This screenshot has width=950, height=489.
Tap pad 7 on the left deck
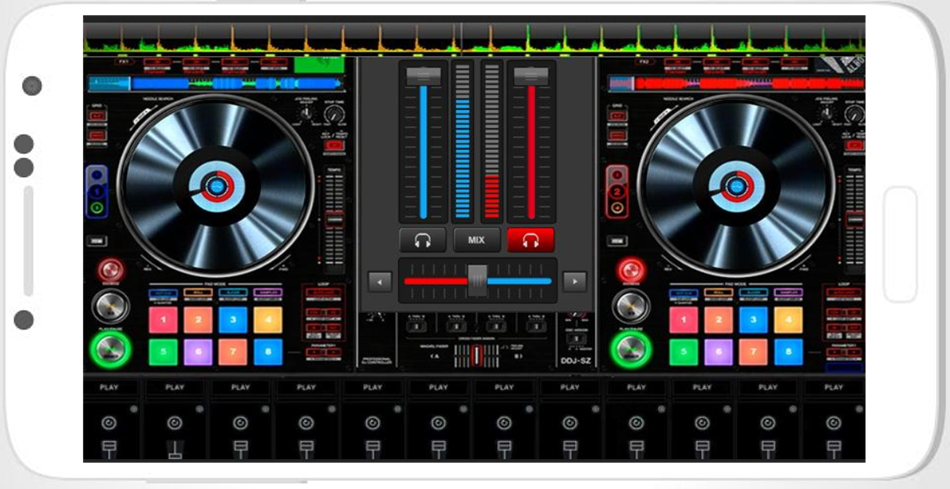tap(233, 352)
